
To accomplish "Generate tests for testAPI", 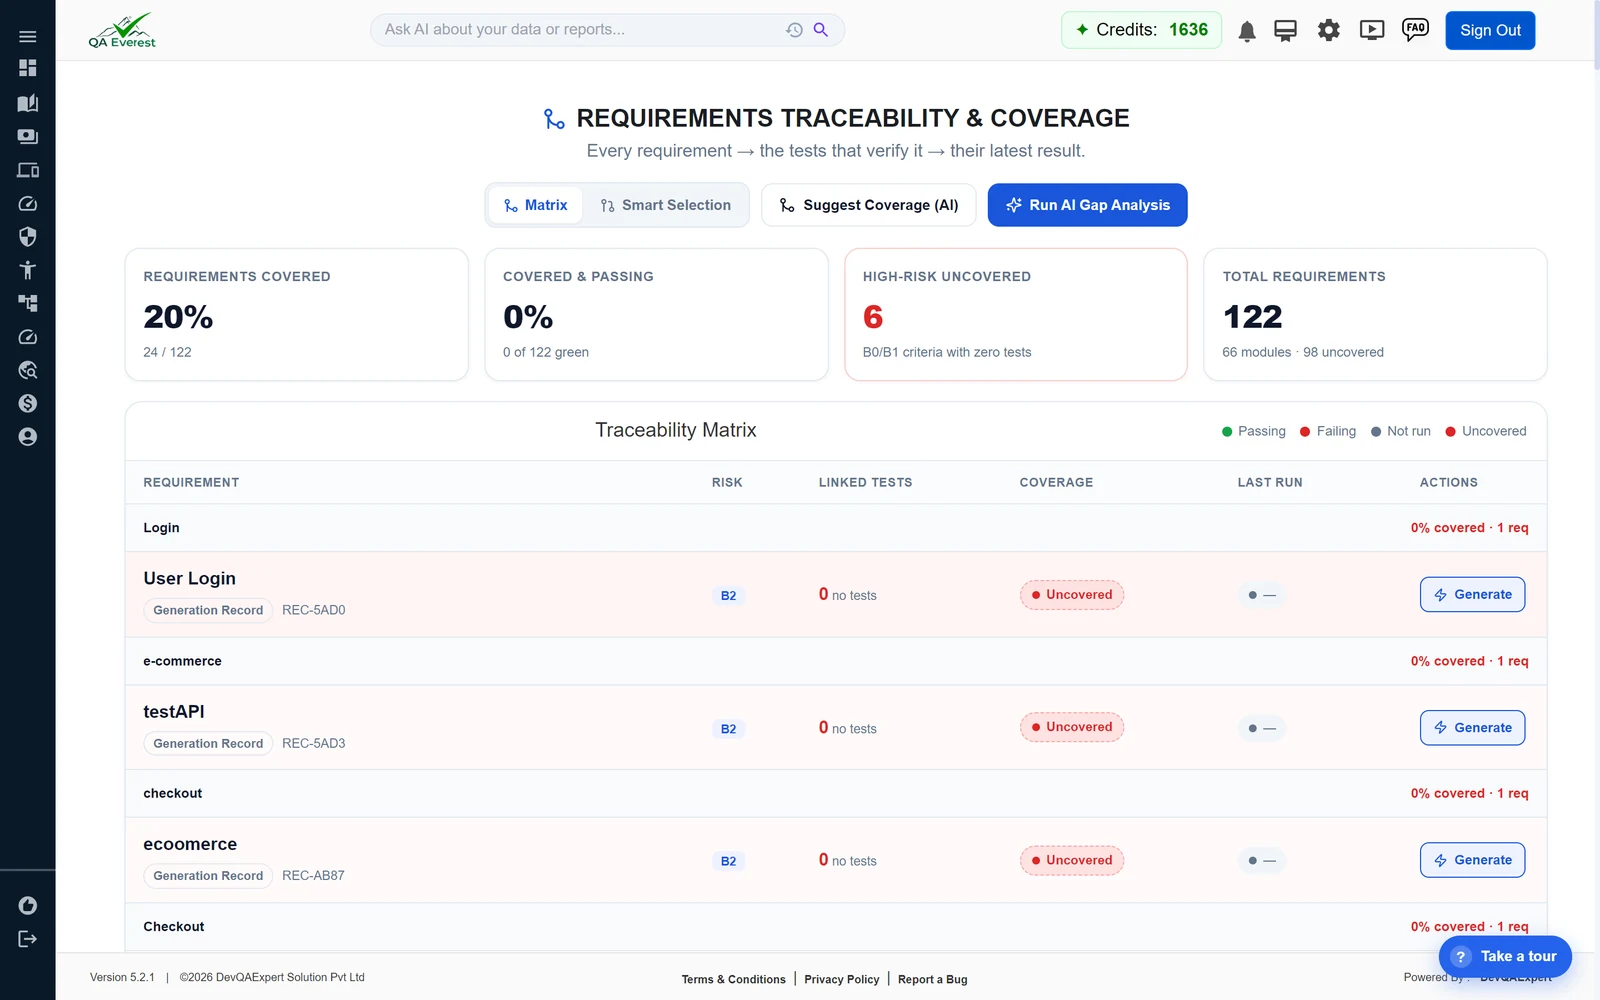I will pos(1472,727).
